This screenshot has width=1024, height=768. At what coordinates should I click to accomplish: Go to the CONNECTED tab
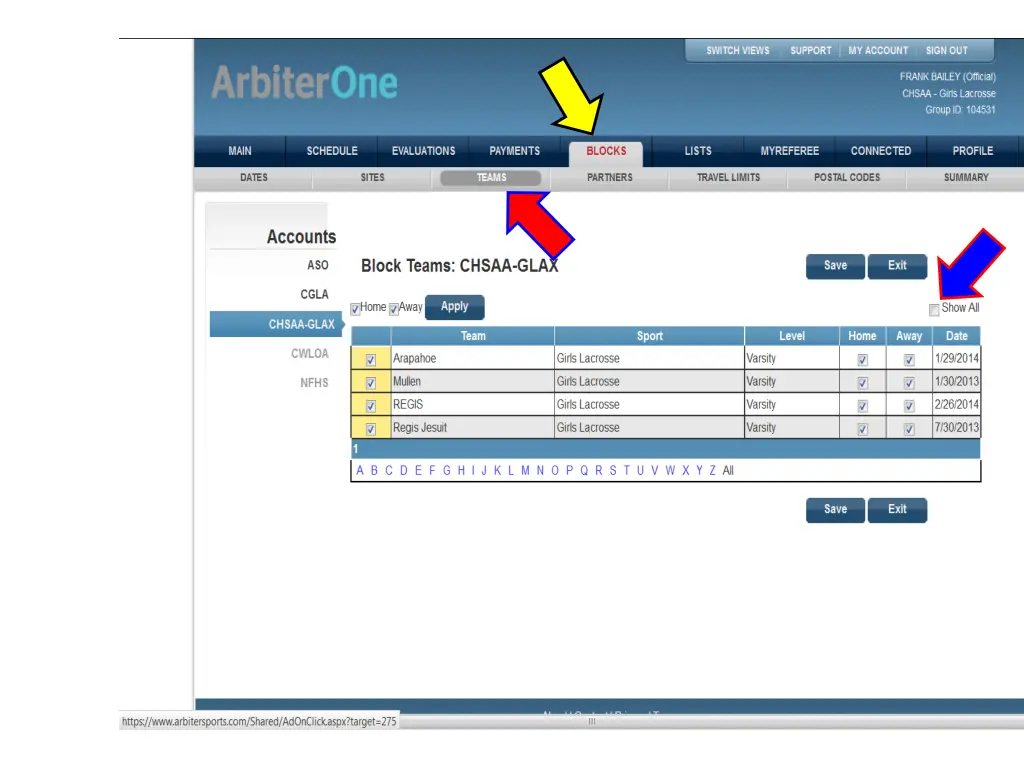[880, 151]
